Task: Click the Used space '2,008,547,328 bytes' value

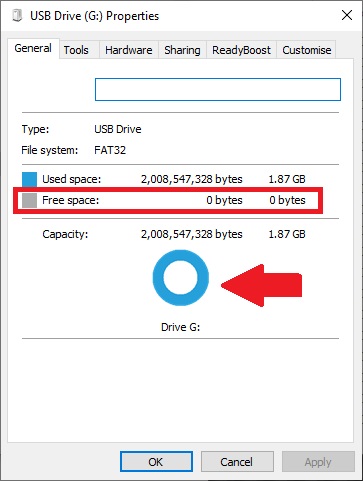Action: (192, 179)
